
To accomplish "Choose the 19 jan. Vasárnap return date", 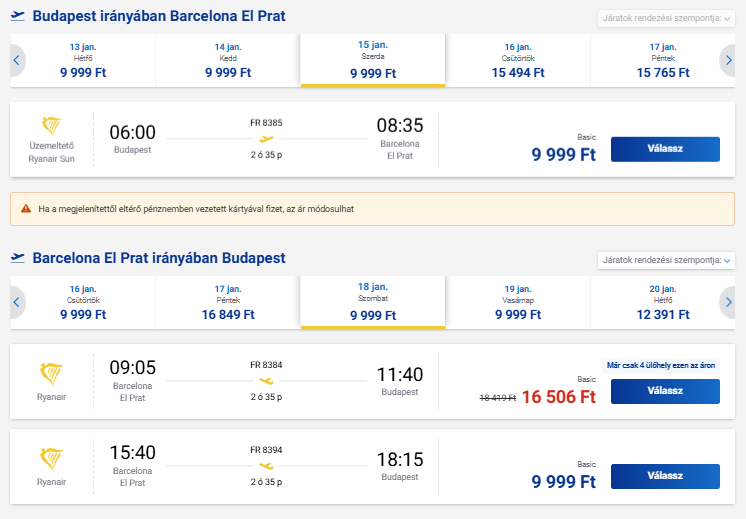I will coord(518,302).
